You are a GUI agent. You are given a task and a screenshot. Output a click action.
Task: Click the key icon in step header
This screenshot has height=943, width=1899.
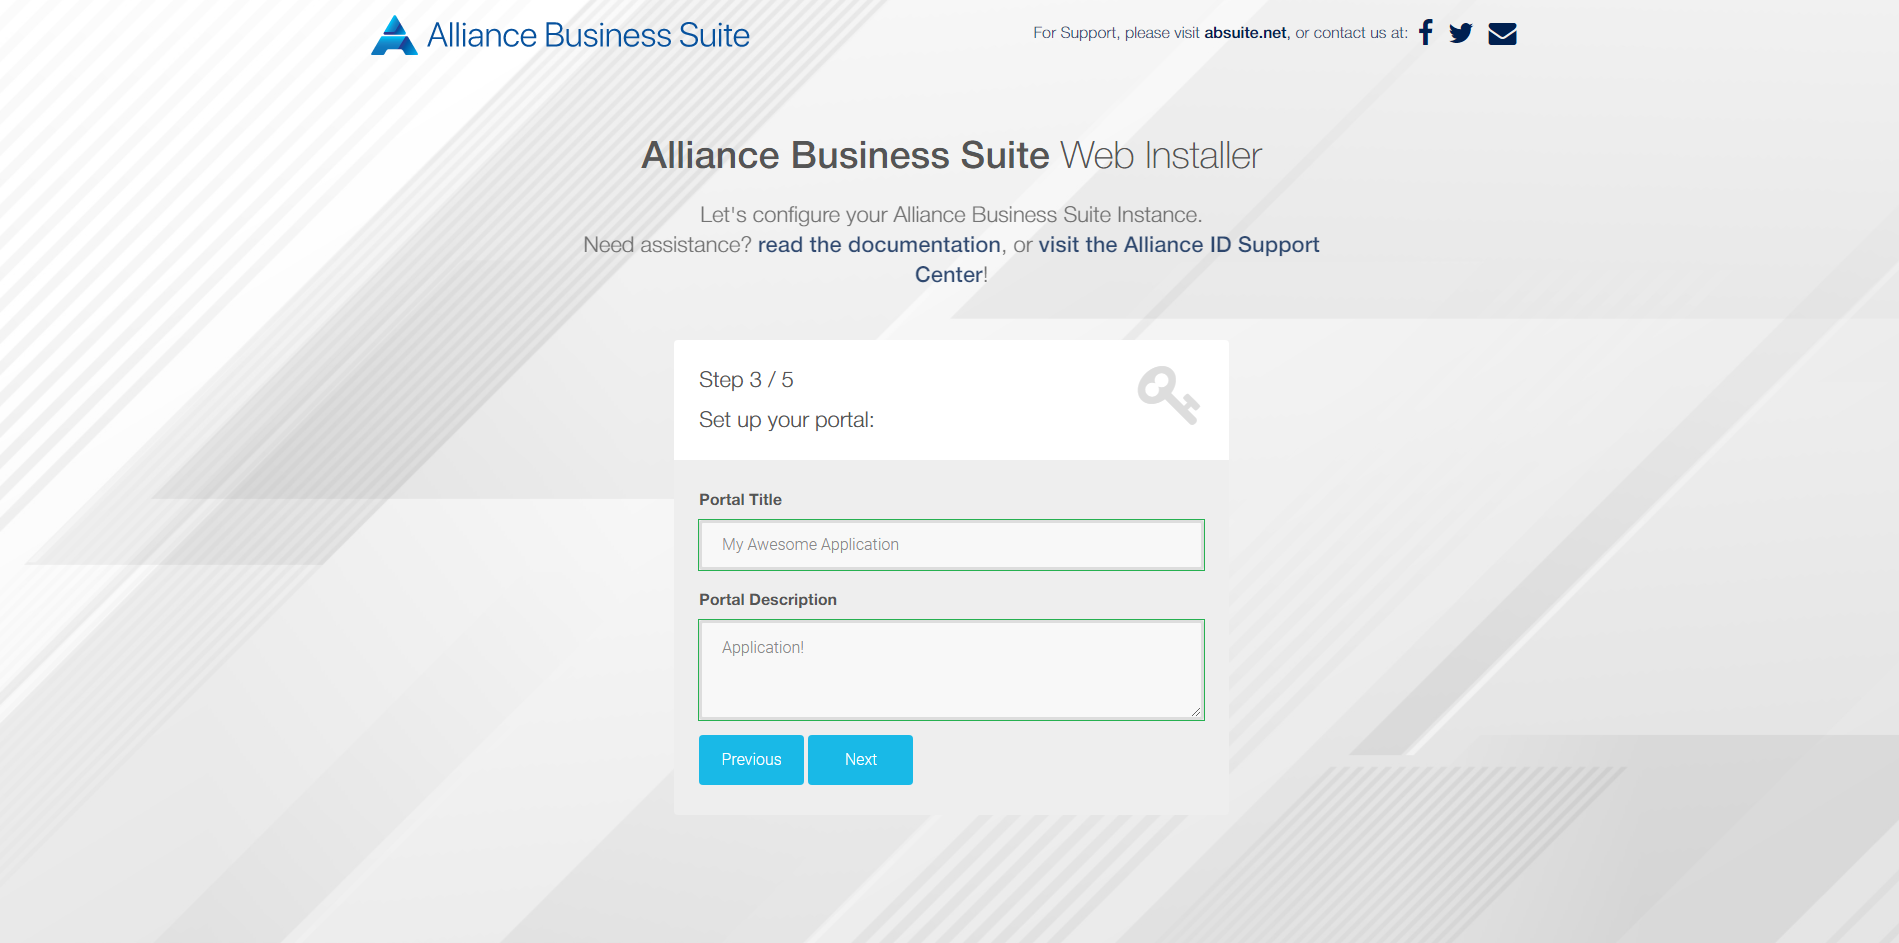[x=1168, y=395]
